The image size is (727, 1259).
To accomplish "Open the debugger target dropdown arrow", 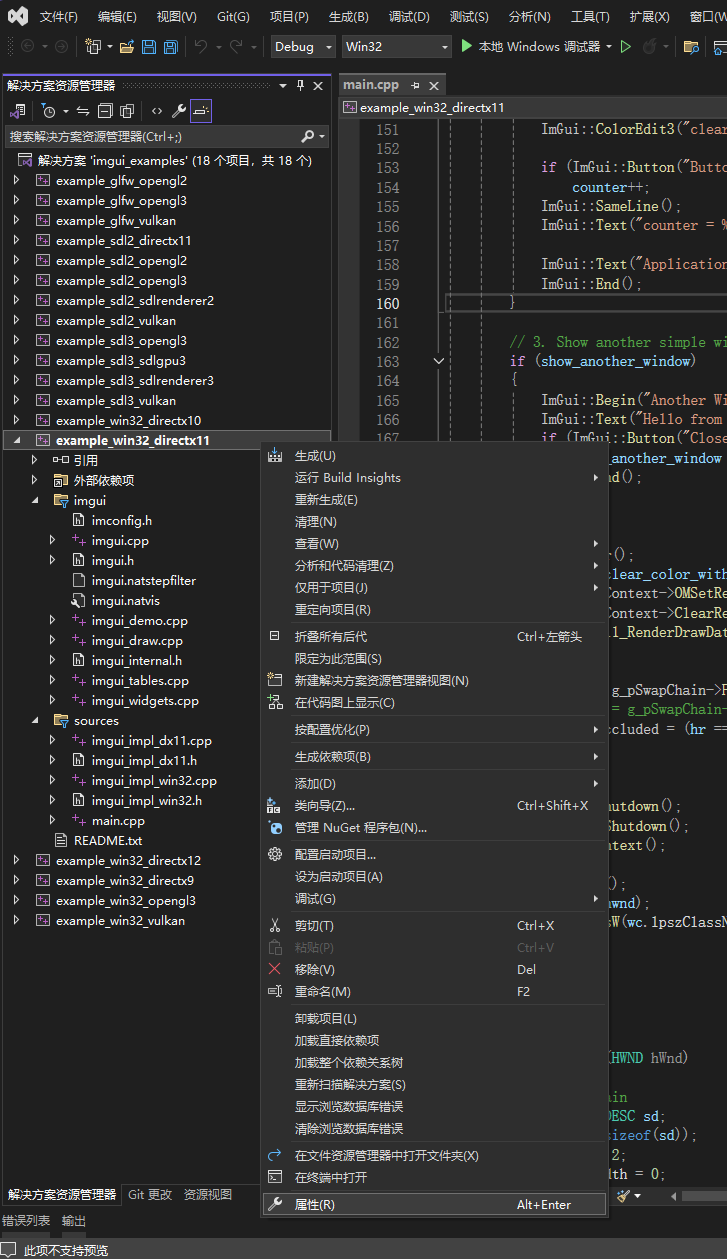I will [x=608, y=47].
